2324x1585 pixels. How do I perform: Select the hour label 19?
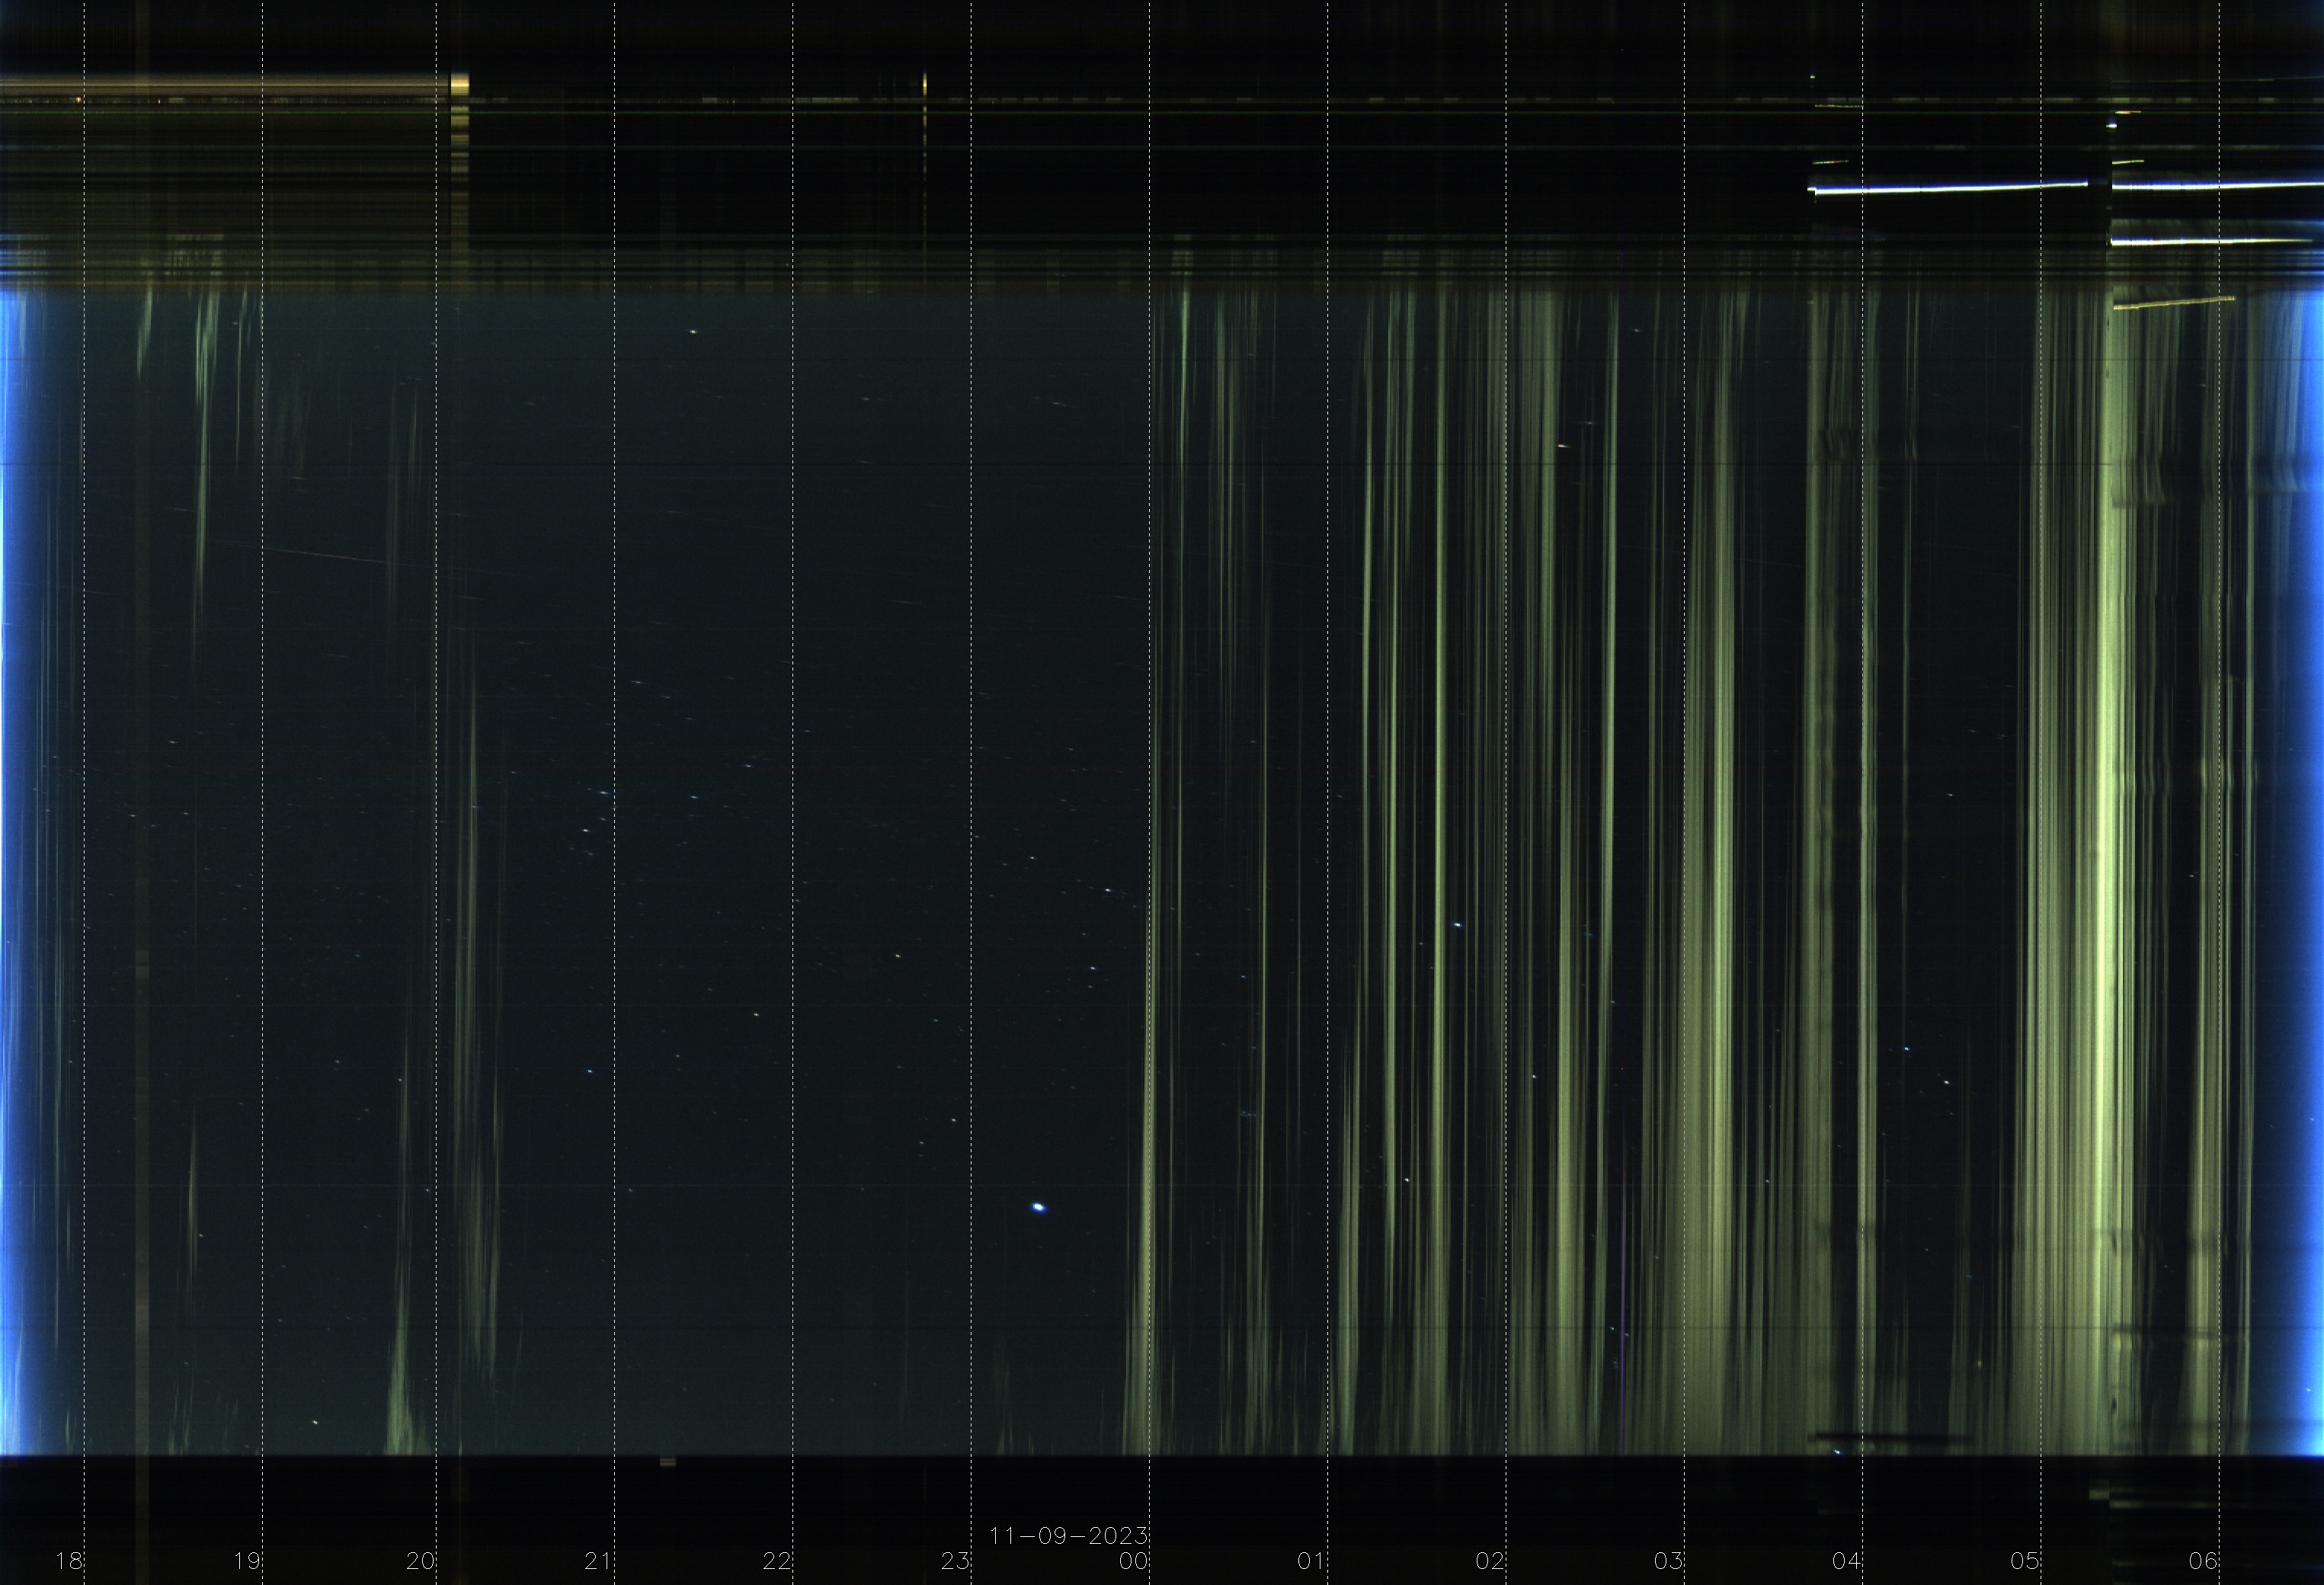coord(247,1560)
